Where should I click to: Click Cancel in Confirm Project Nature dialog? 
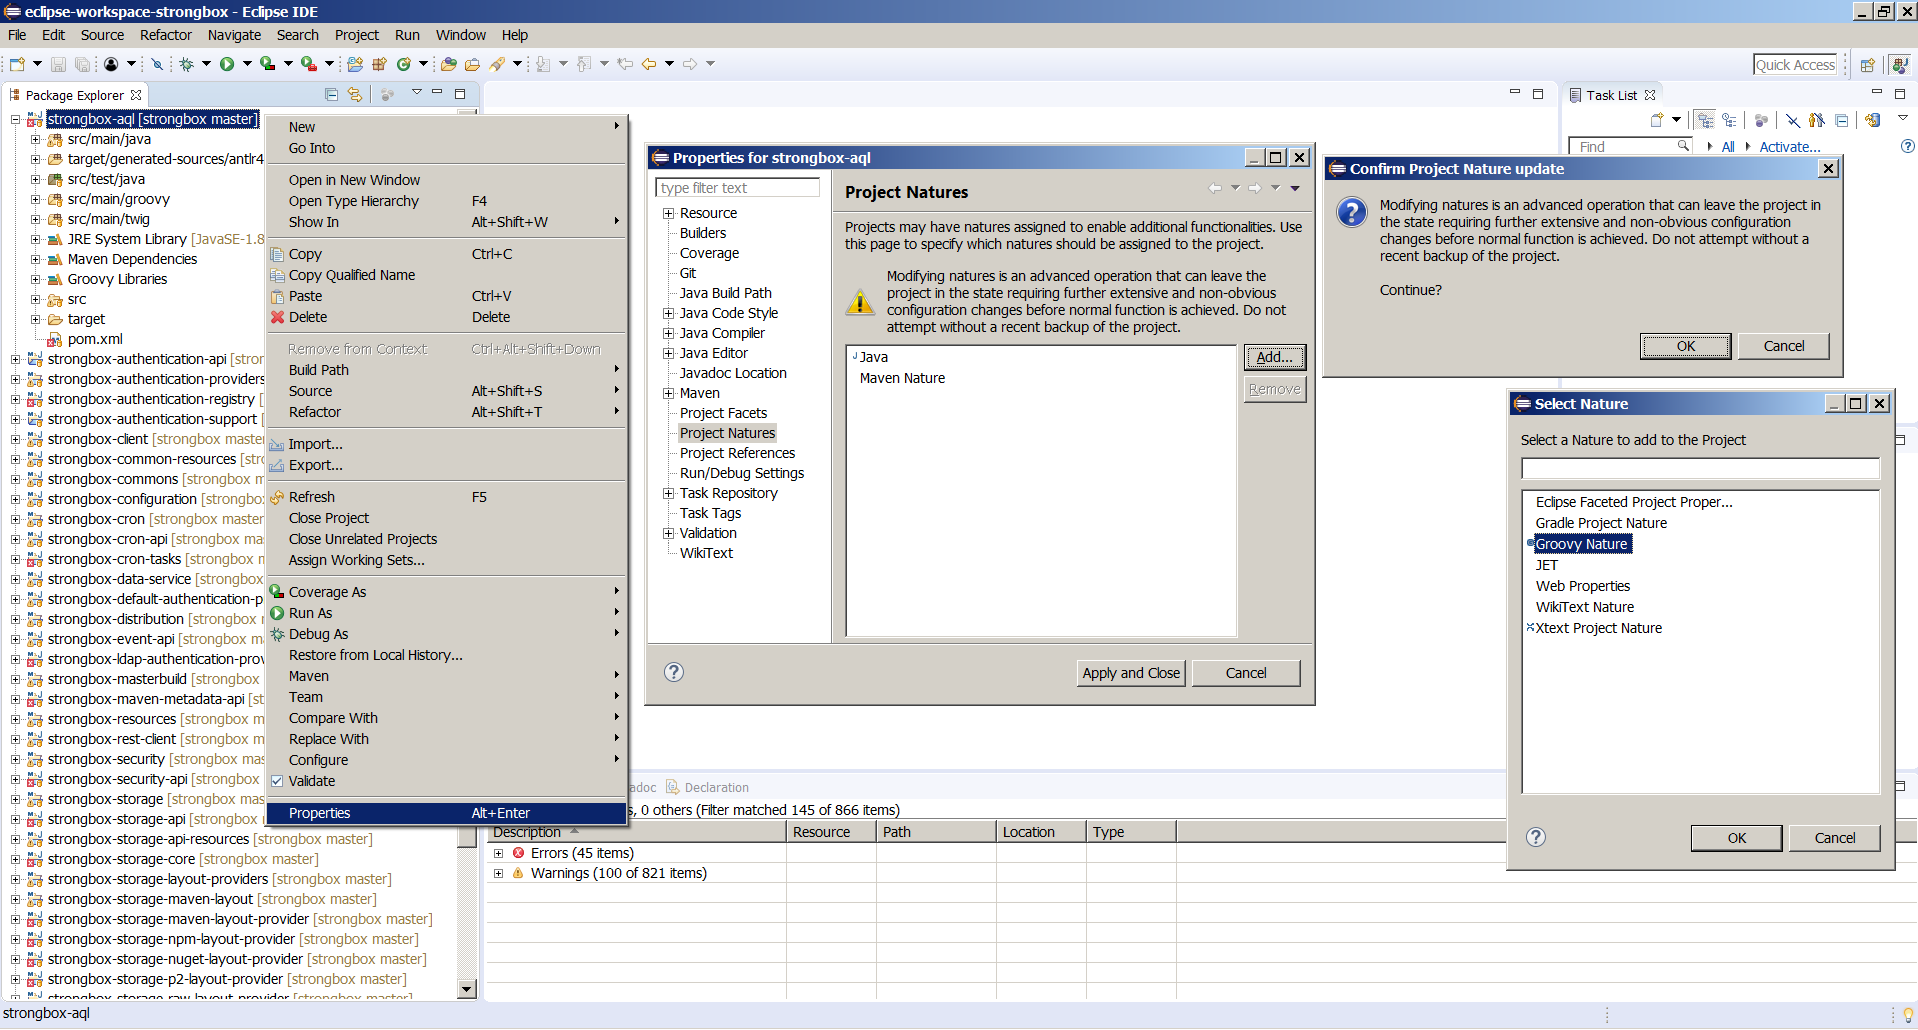pos(1784,346)
